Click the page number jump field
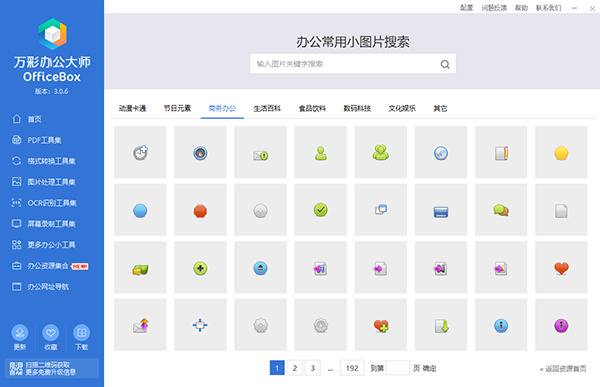600x387 pixels. [x=398, y=368]
